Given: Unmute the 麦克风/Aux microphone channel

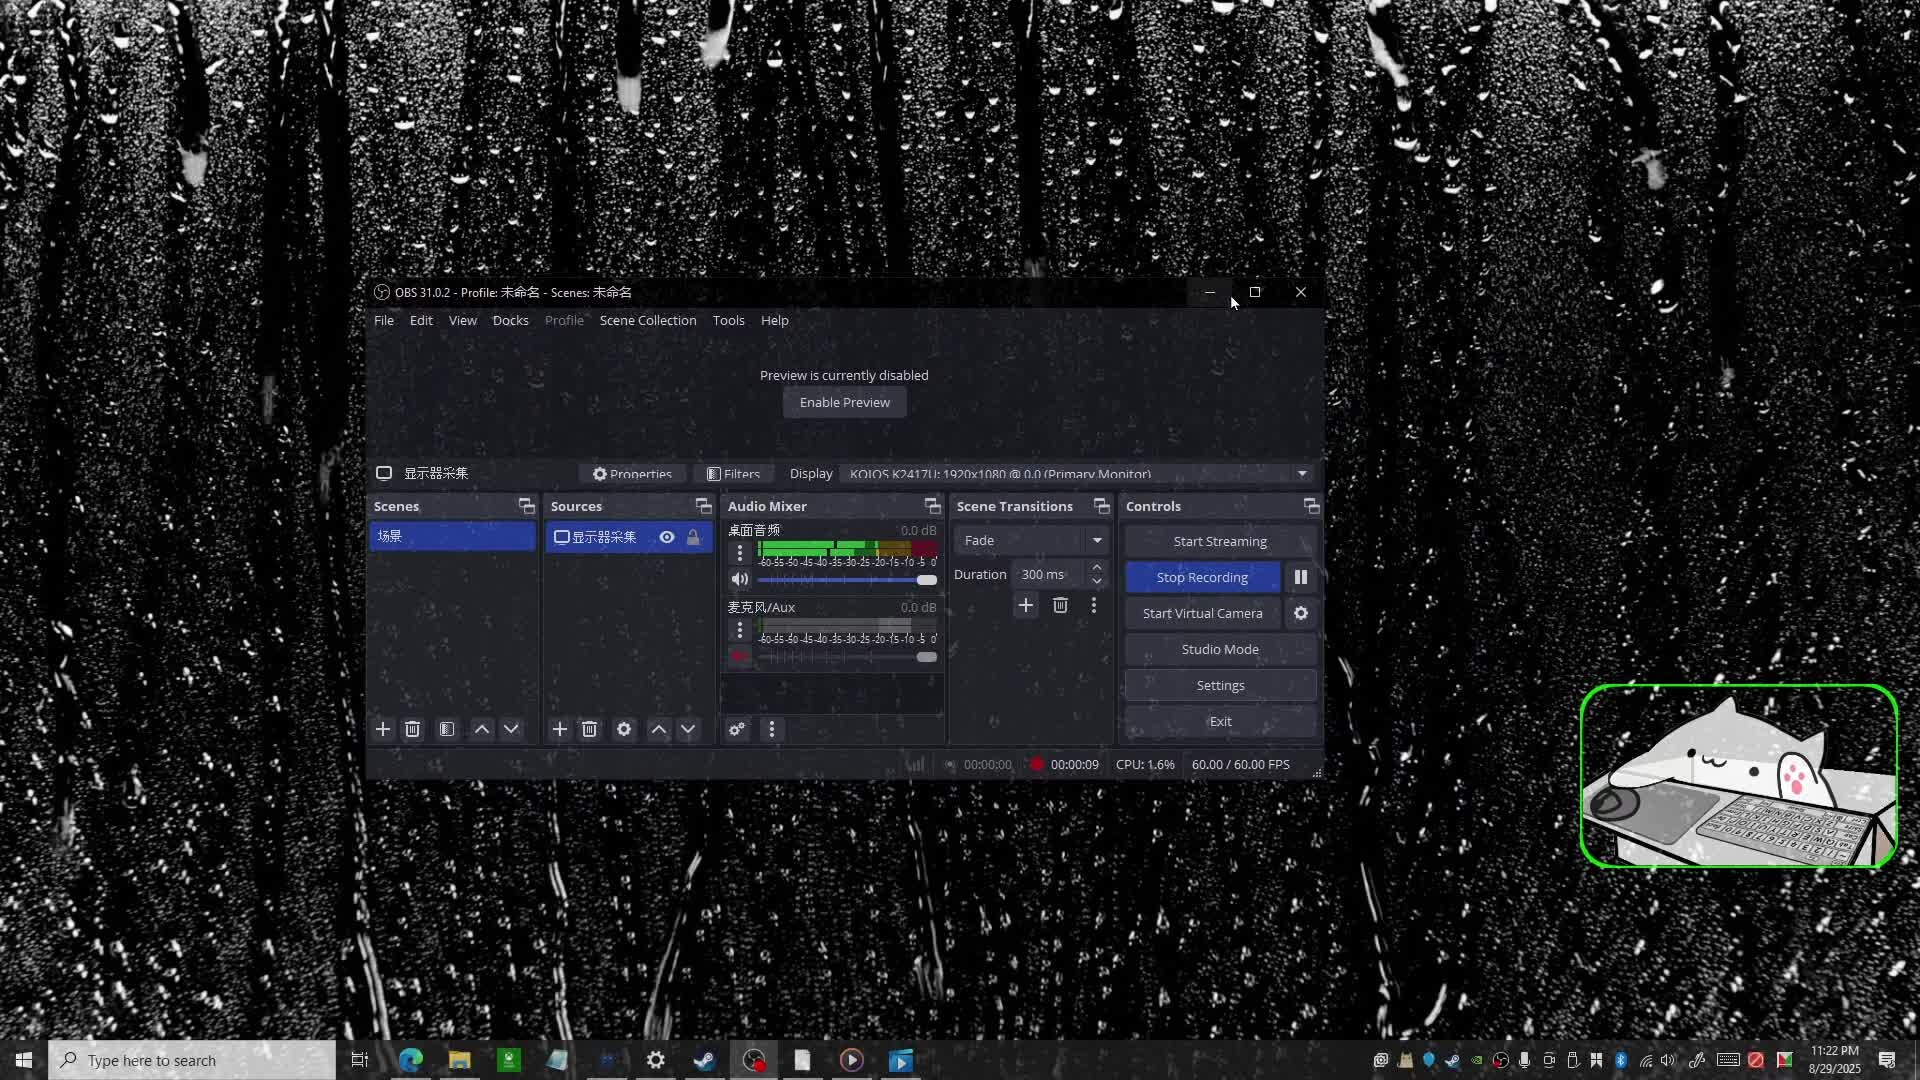Looking at the screenshot, I should click(x=740, y=656).
